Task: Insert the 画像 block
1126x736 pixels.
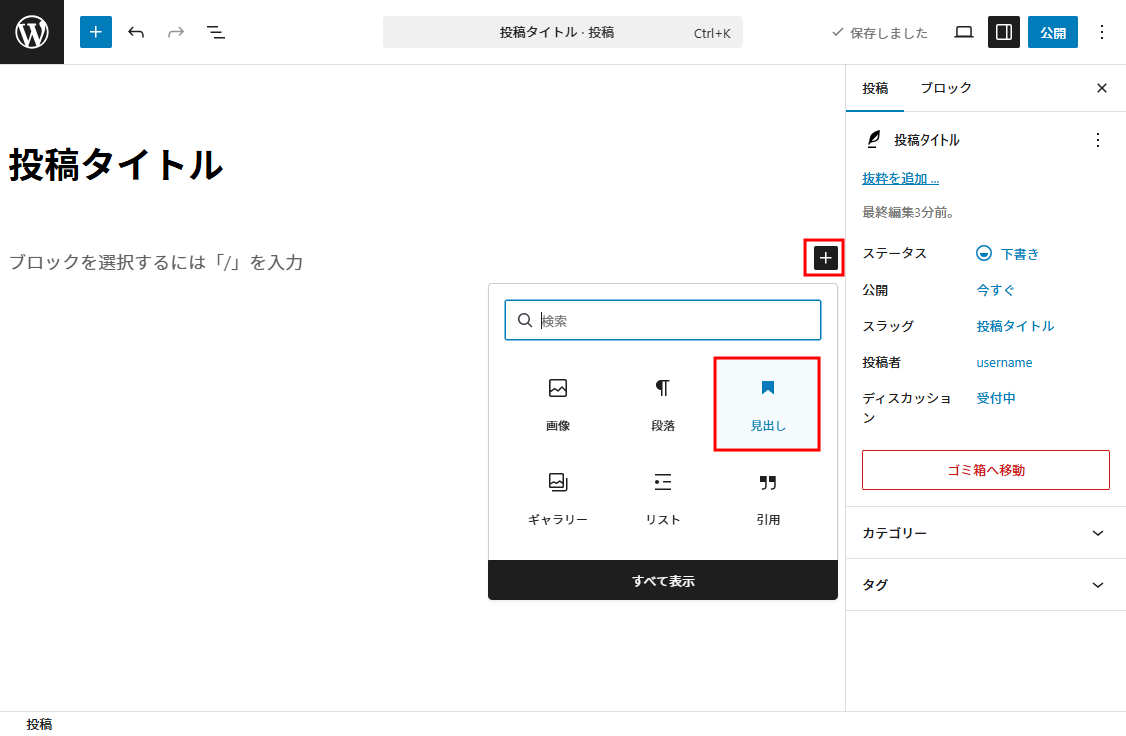Action: 558,404
